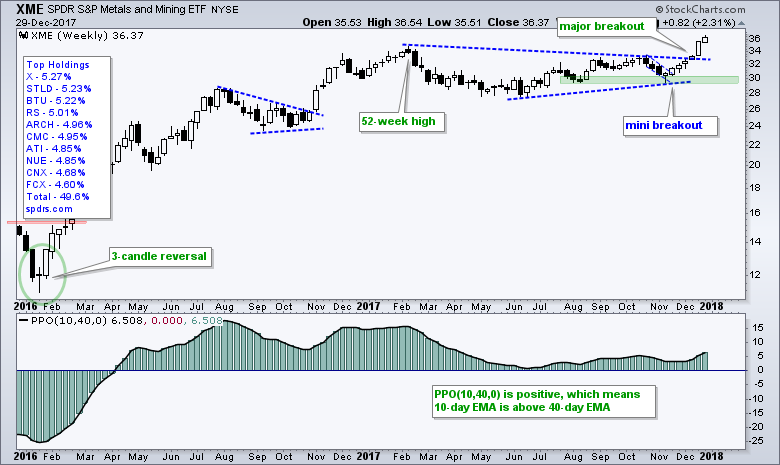Click the Low 35.51 value
780x465 pixels.
454,22
